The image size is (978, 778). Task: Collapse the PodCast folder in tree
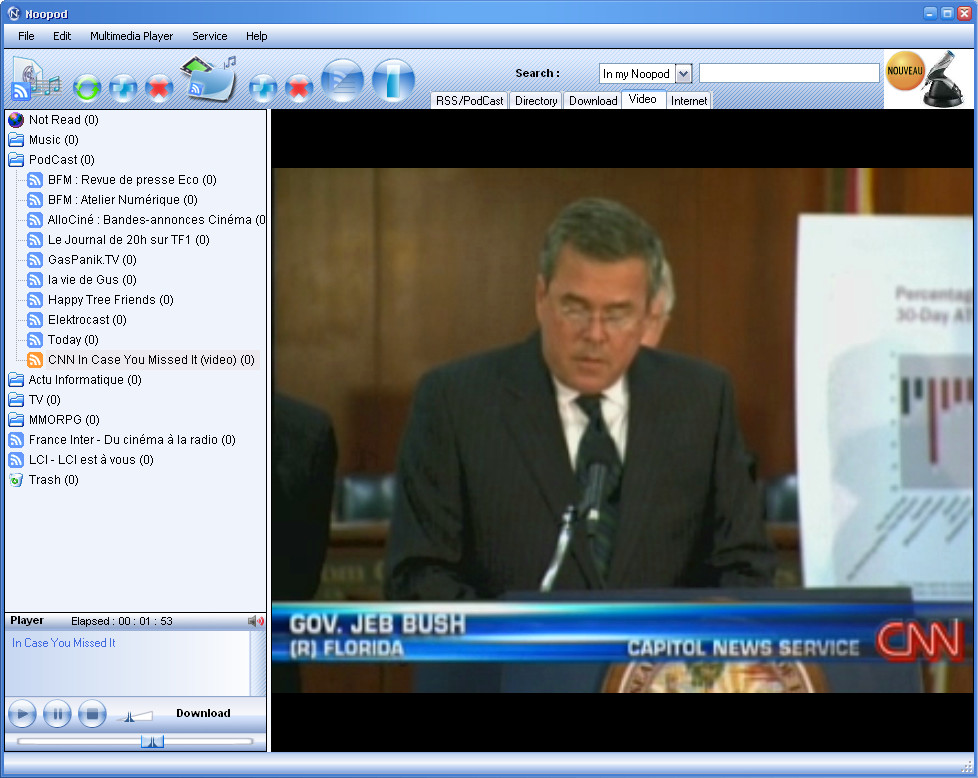16,160
